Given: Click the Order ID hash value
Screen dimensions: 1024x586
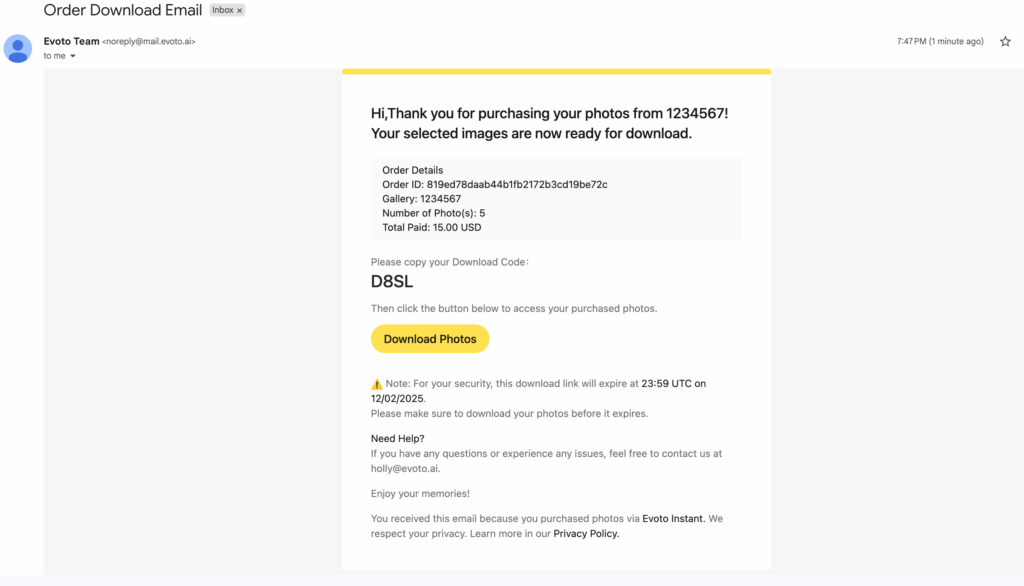Looking at the screenshot, I should point(517,185).
